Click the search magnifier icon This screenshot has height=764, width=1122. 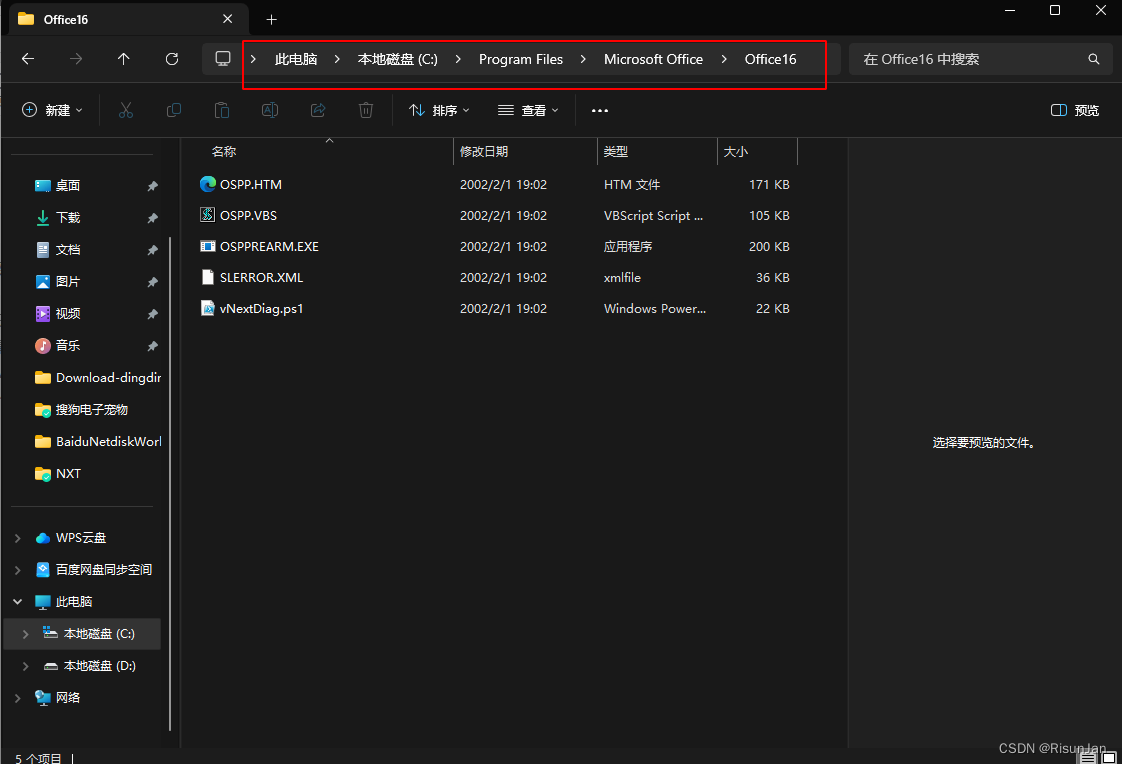[1093, 59]
